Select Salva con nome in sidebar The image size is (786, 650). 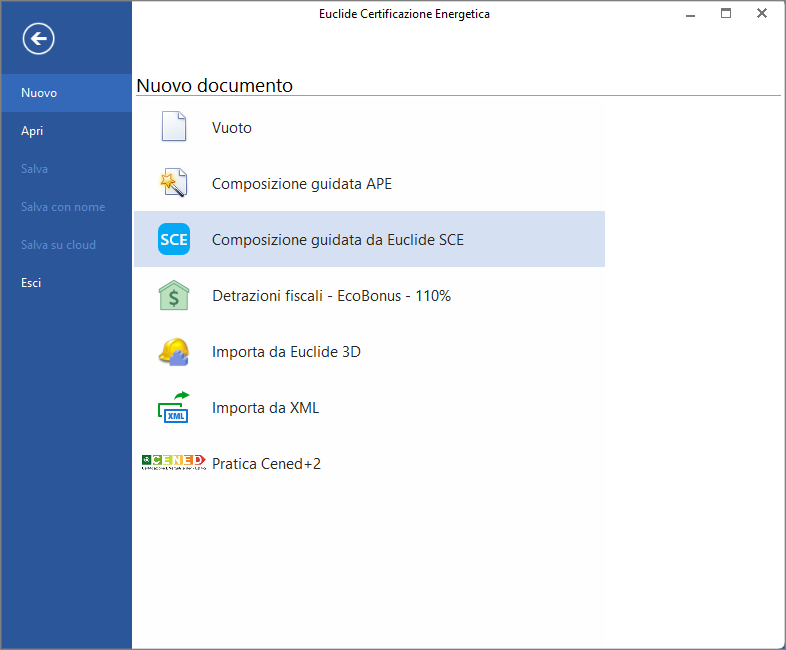point(62,207)
